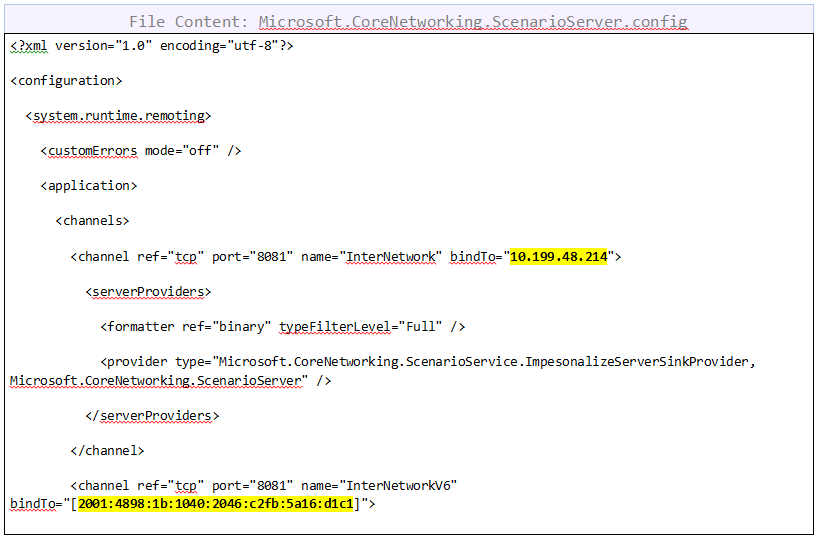Click the opening <configuration> tag

tap(66, 81)
